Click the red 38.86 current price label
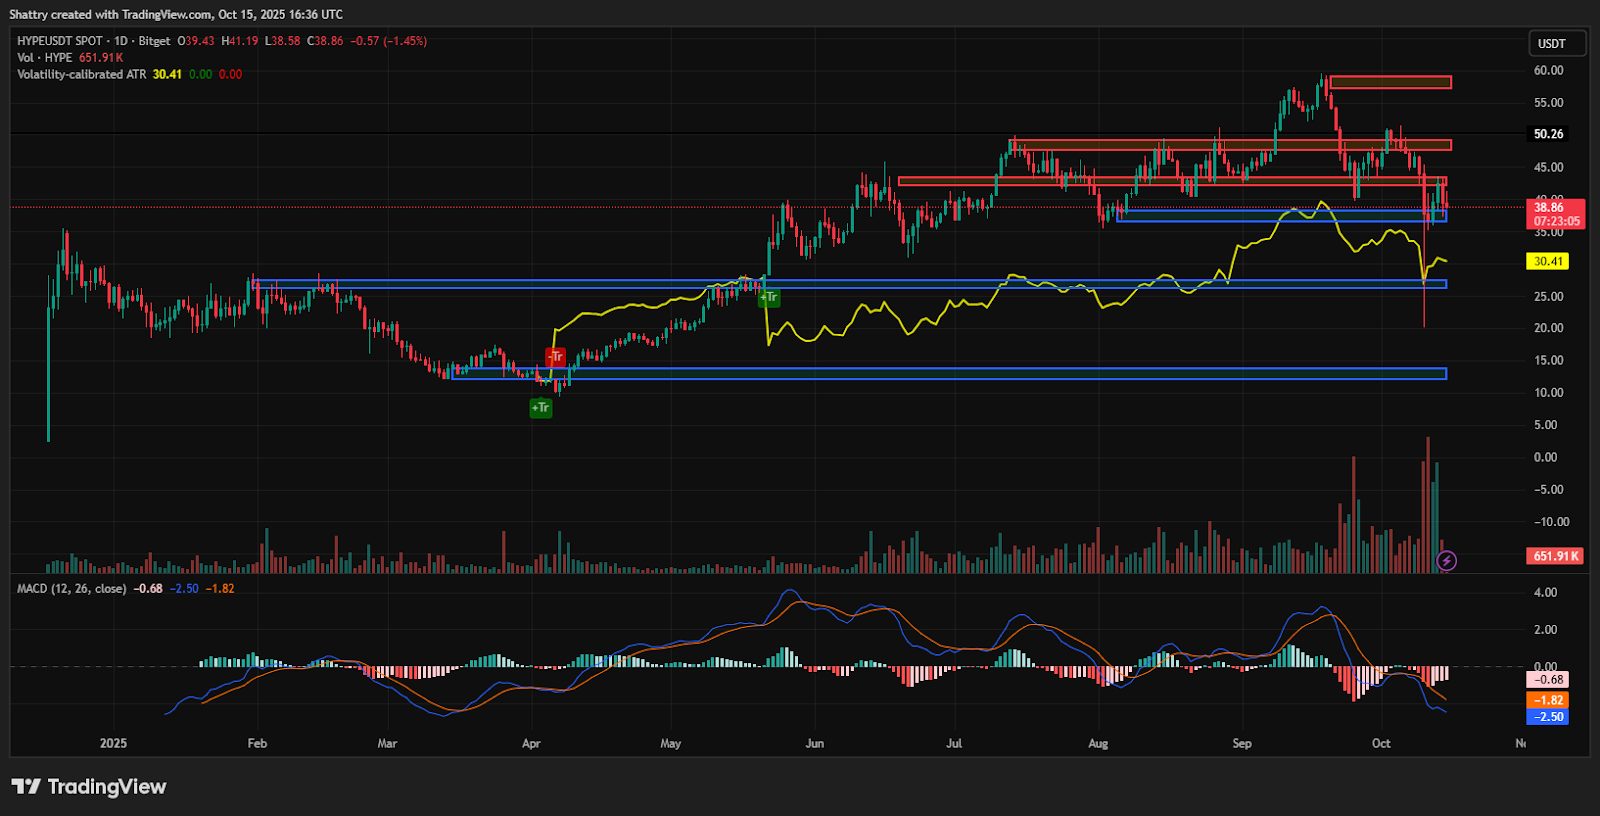This screenshot has height=816, width=1600. pos(1557,214)
